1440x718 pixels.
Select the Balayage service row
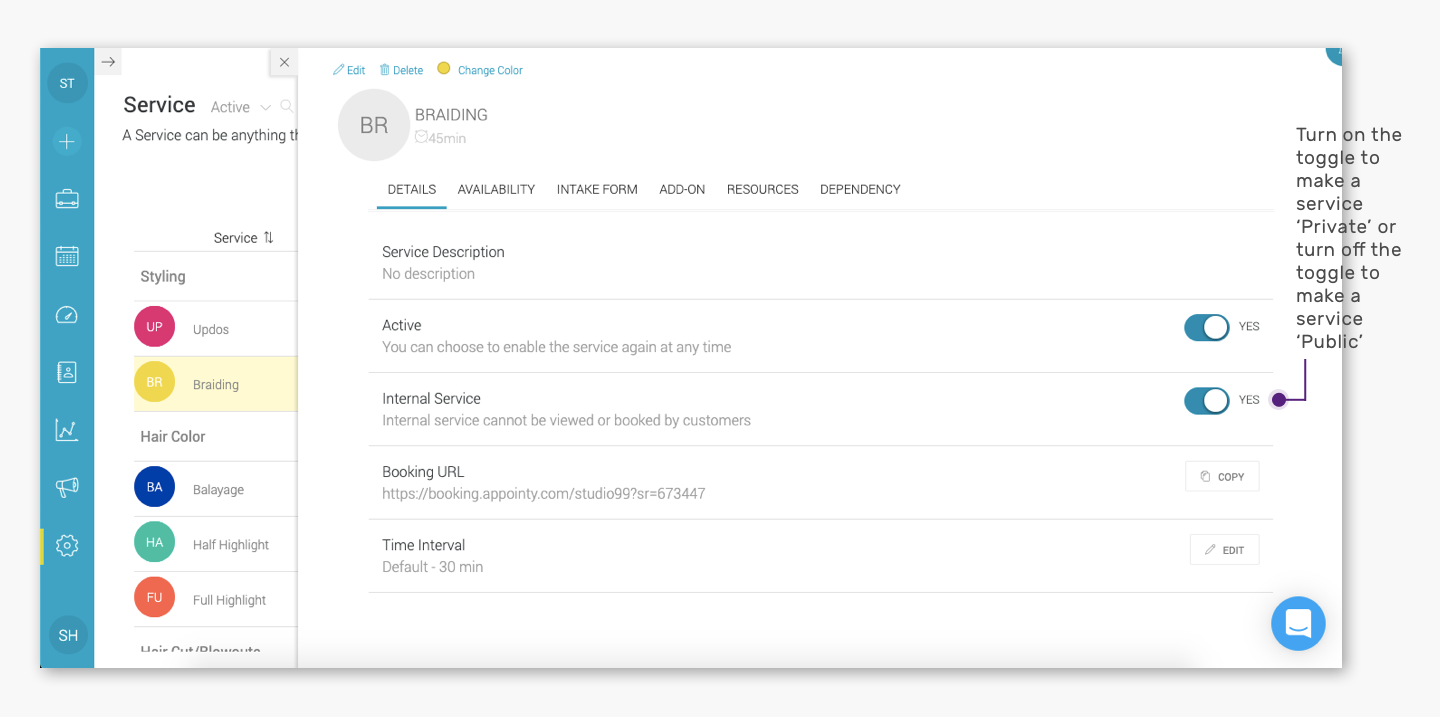(x=215, y=489)
